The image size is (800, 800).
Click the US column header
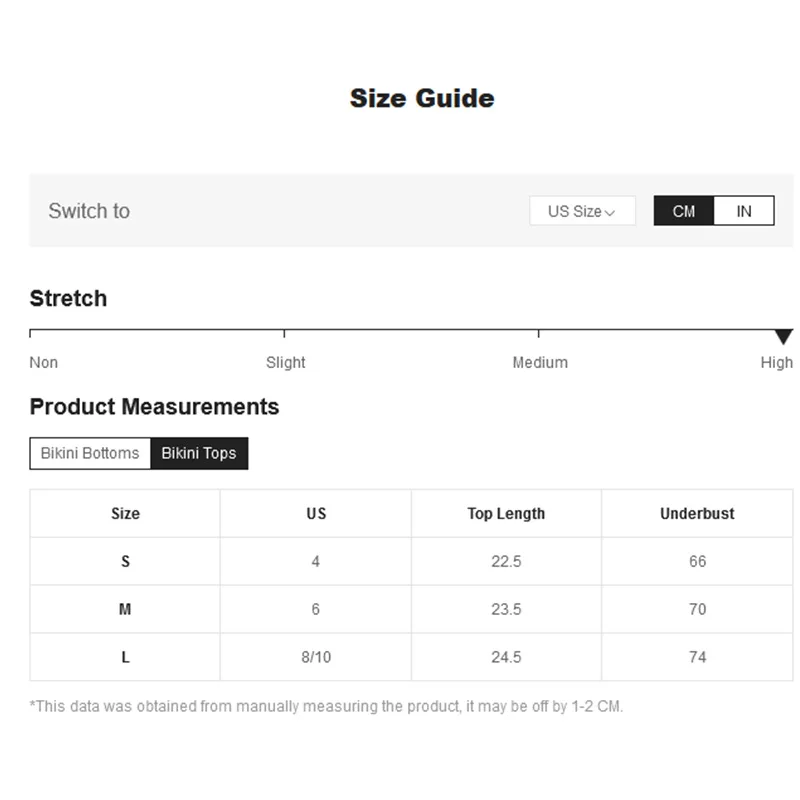(316, 514)
